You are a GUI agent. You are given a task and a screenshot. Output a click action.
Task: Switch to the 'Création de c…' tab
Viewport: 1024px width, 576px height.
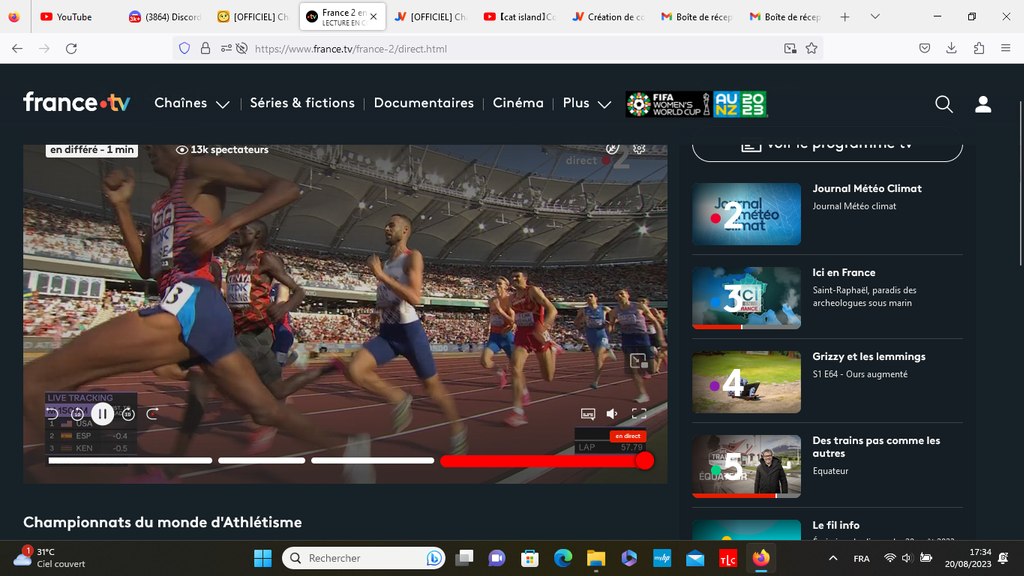tap(609, 17)
